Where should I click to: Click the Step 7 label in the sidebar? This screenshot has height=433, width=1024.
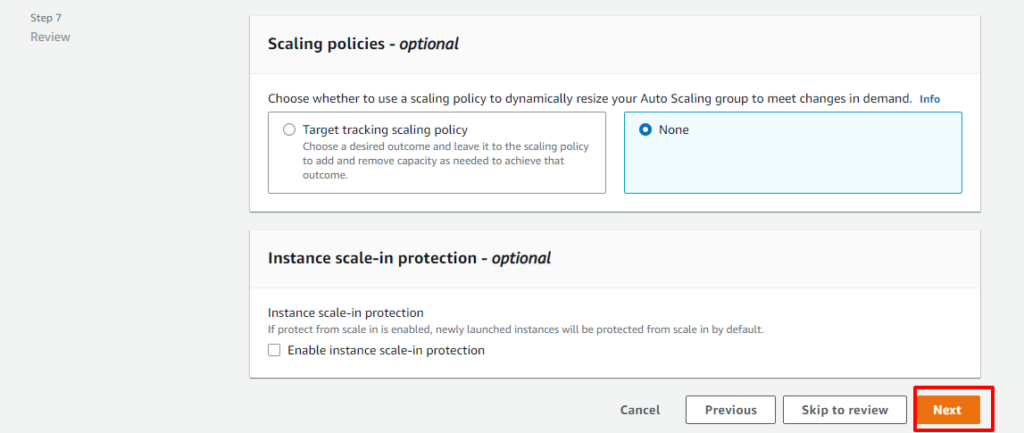point(46,18)
